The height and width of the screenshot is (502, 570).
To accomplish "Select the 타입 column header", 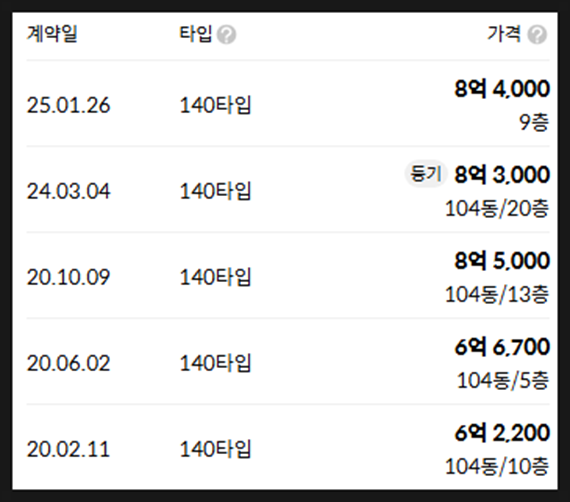I will point(196,34).
